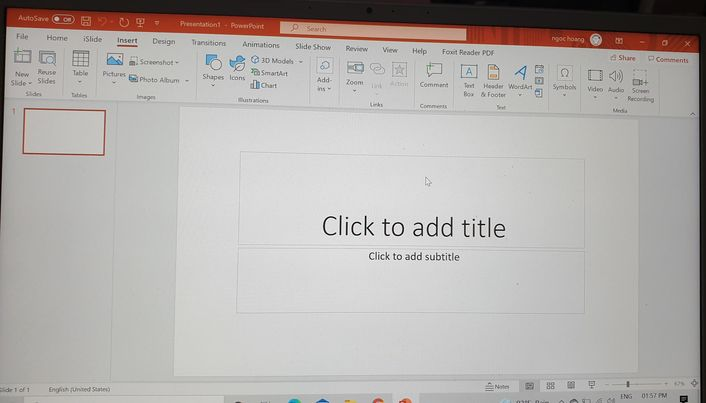Viewport: 706px width, 403px height.
Task: Click the Reuse Slides icon
Action: click(47, 58)
